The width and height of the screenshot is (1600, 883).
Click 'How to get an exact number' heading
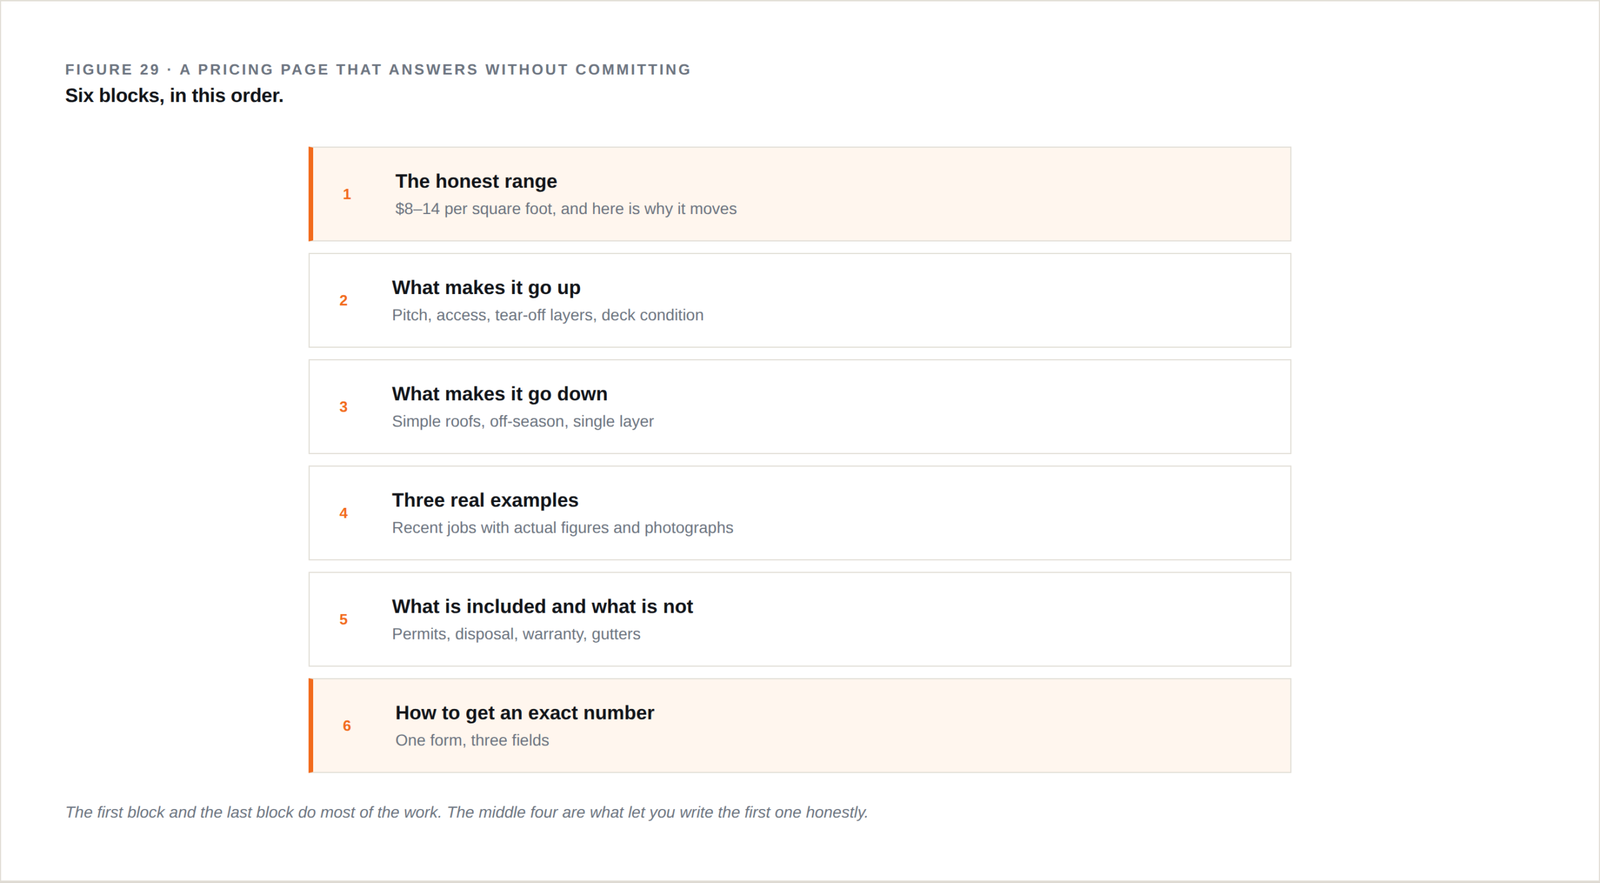point(525,713)
